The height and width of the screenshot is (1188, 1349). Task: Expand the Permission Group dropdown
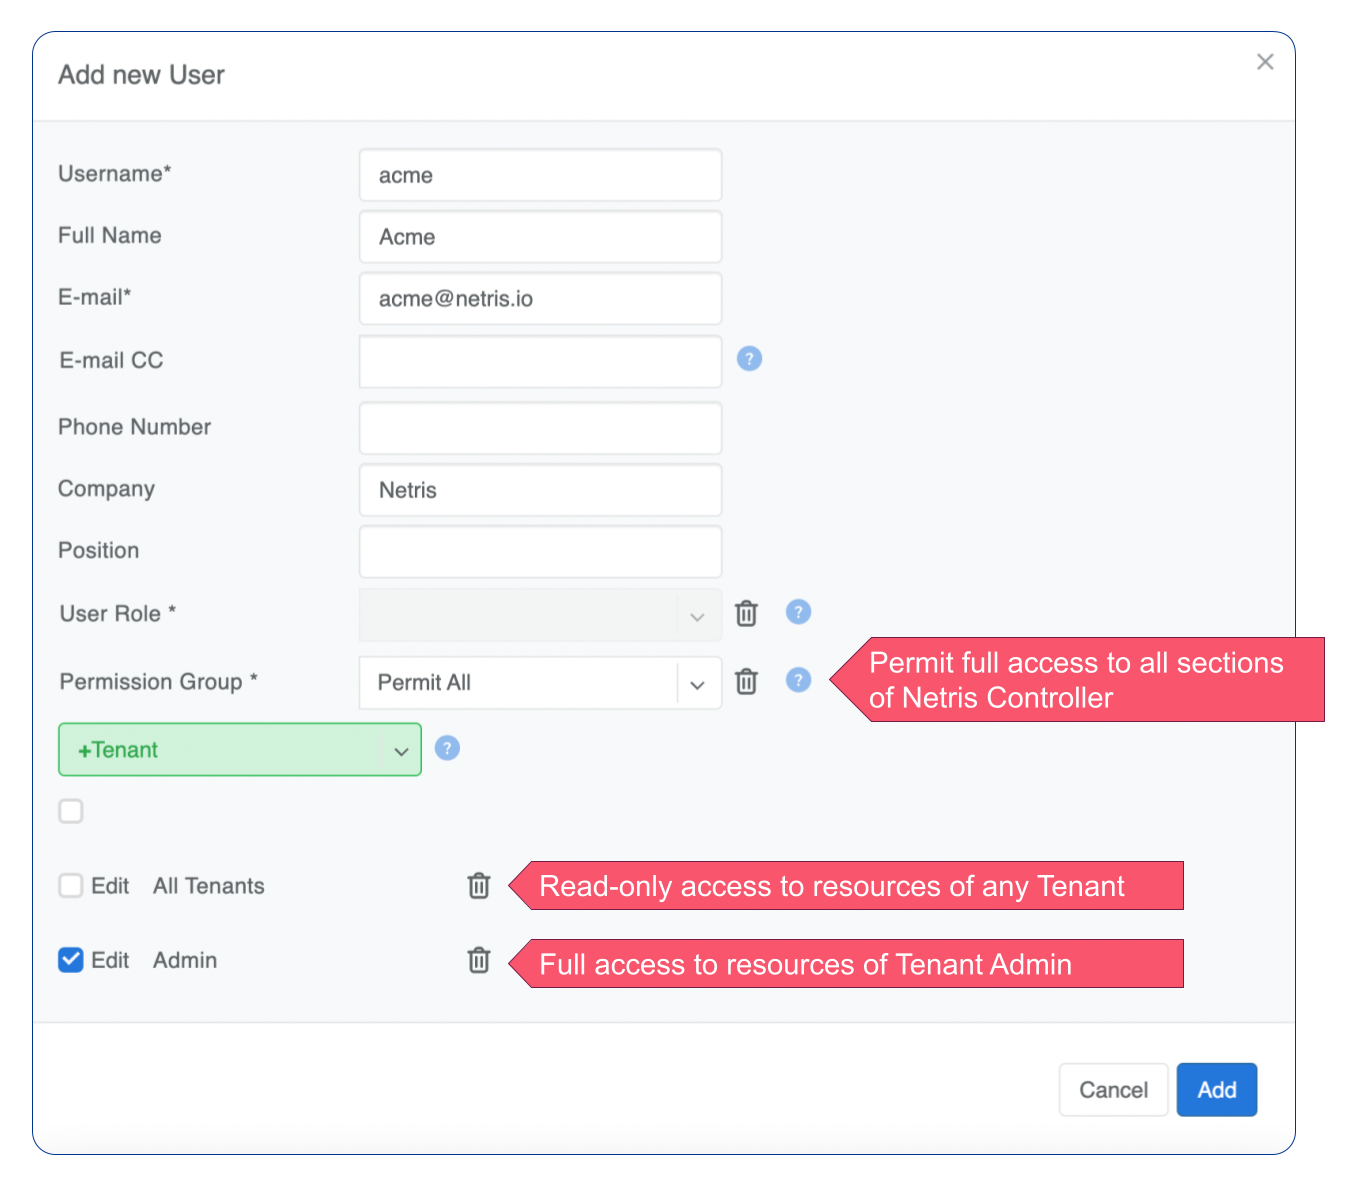(x=697, y=683)
